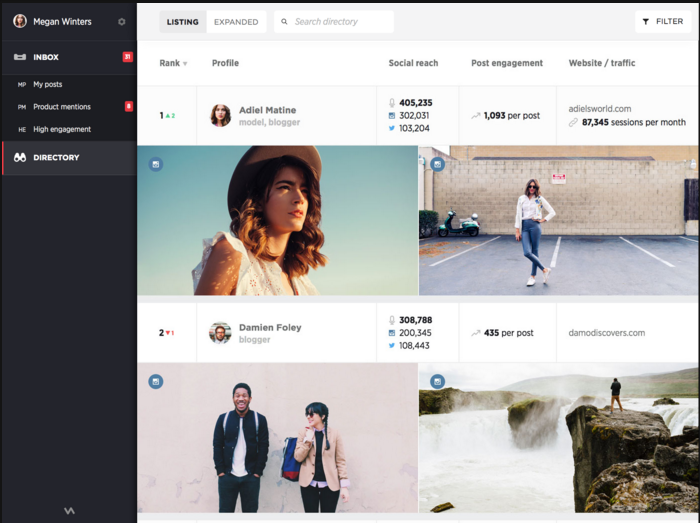Click Damien Foley's avatar photo
700x523 pixels.
220,332
